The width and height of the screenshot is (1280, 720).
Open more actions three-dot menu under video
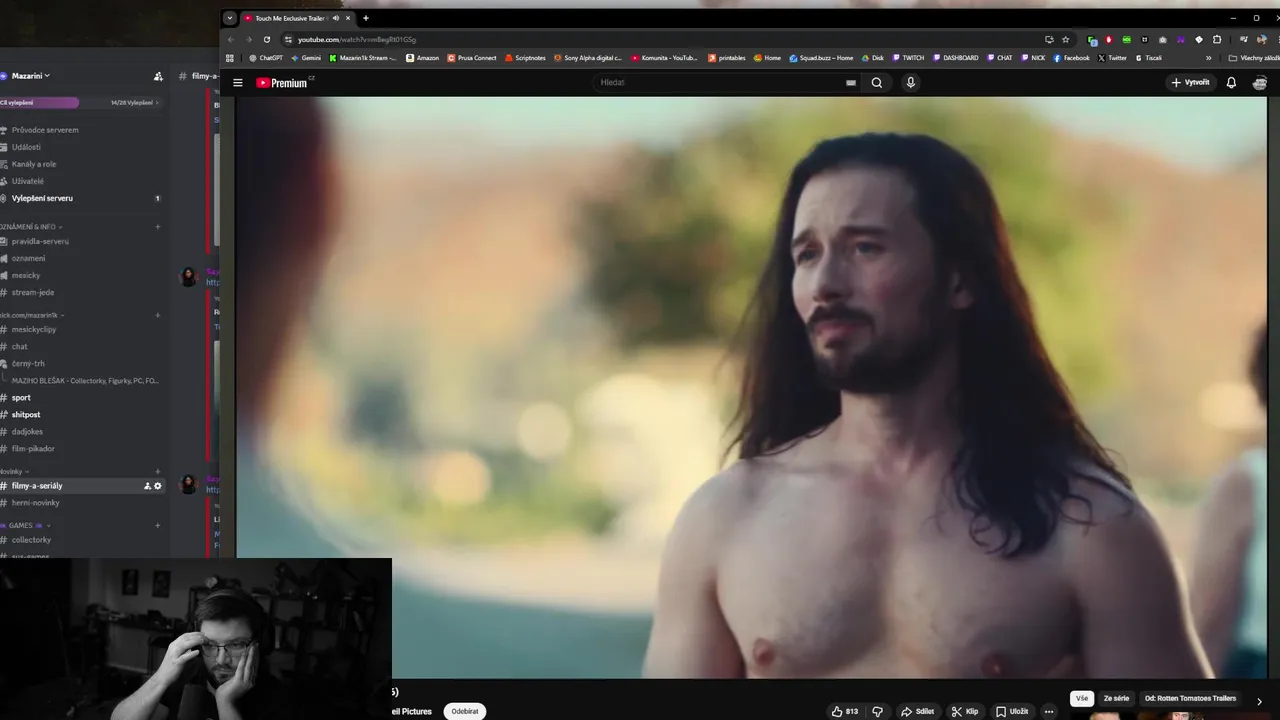(x=1048, y=711)
